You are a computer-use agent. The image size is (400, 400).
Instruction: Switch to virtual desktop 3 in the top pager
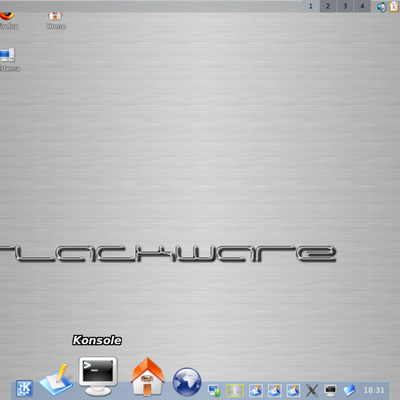345,6
